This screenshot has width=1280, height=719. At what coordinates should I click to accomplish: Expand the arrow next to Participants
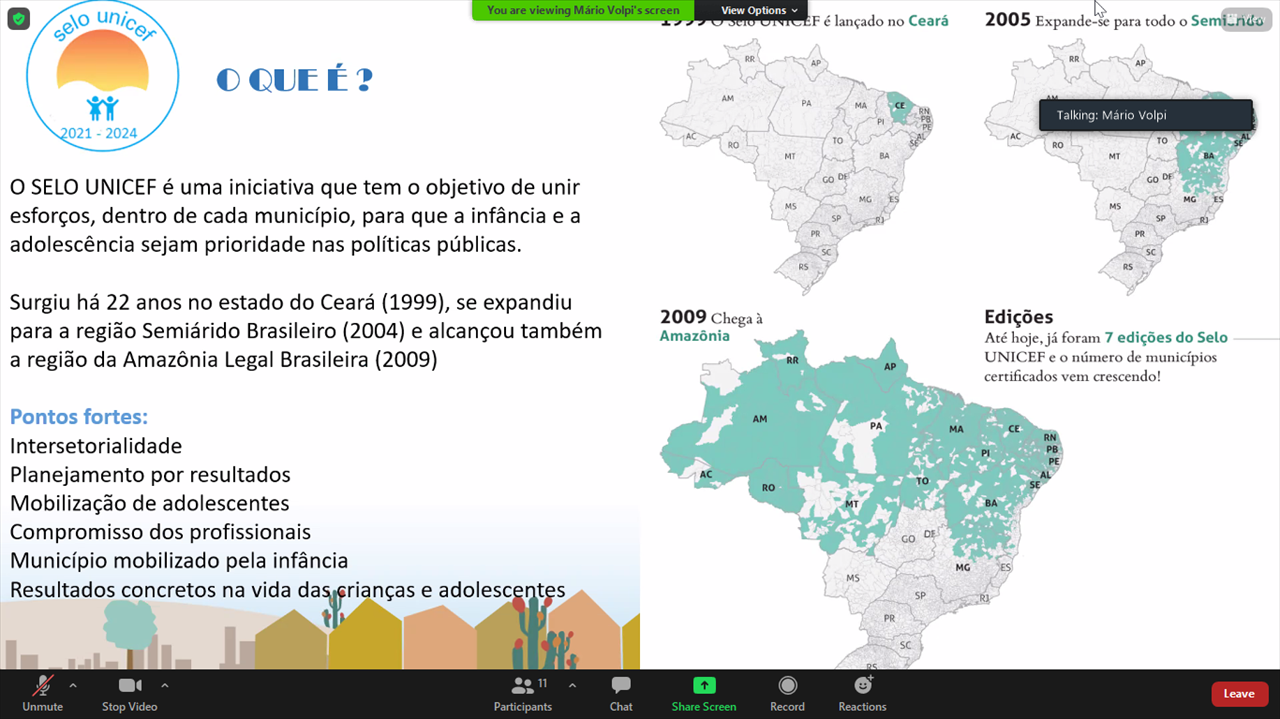click(x=572, y=686)
